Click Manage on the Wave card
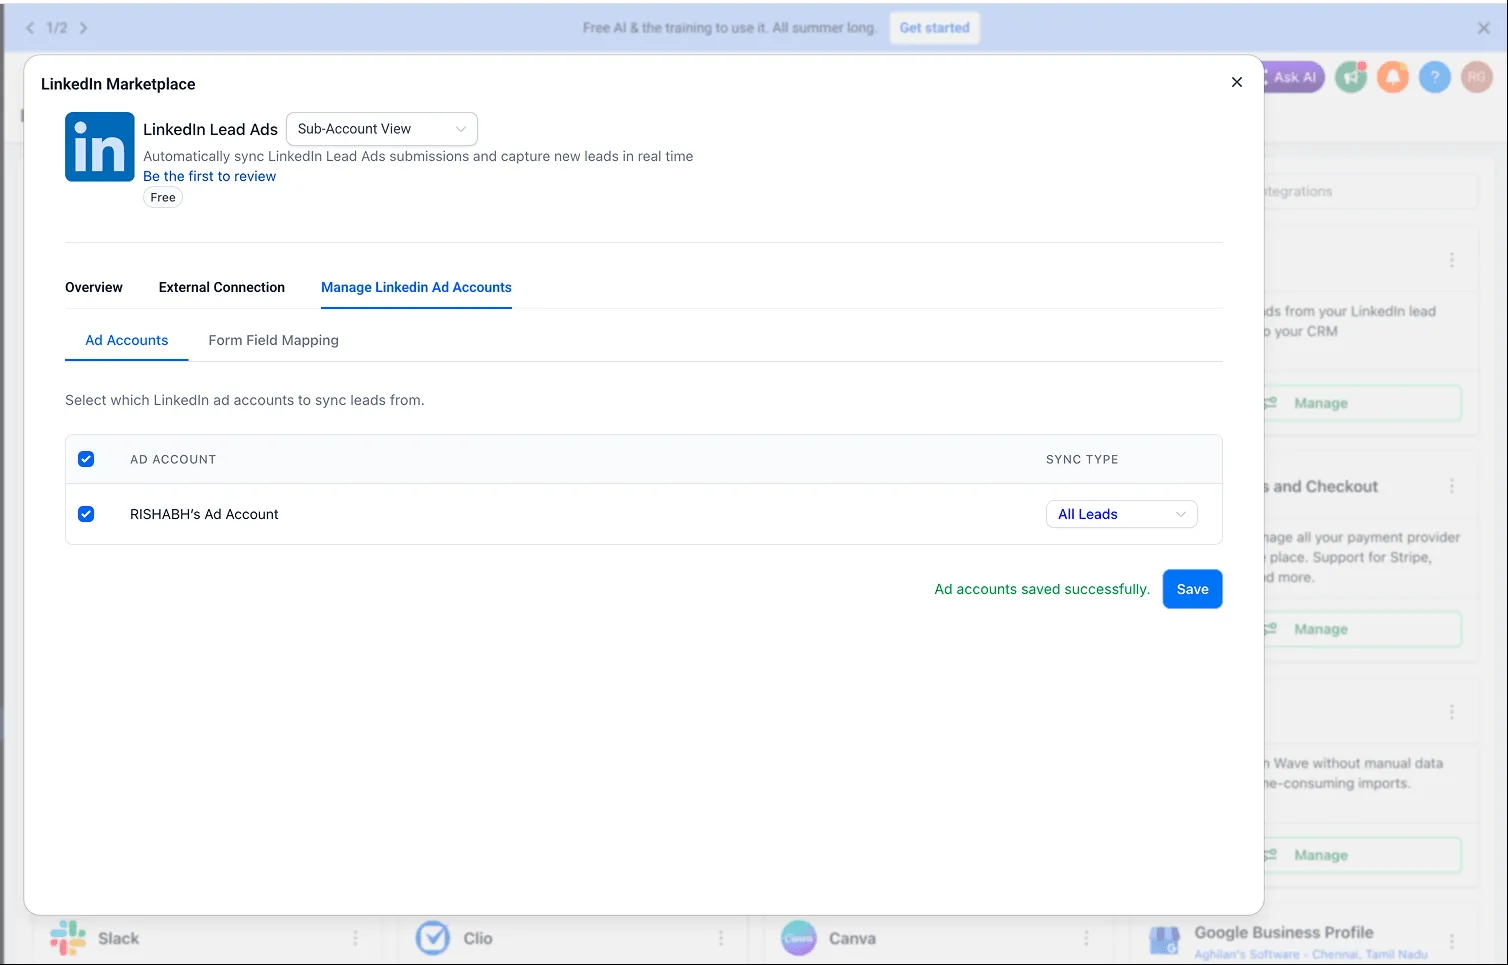 (x=1362, y=855)
